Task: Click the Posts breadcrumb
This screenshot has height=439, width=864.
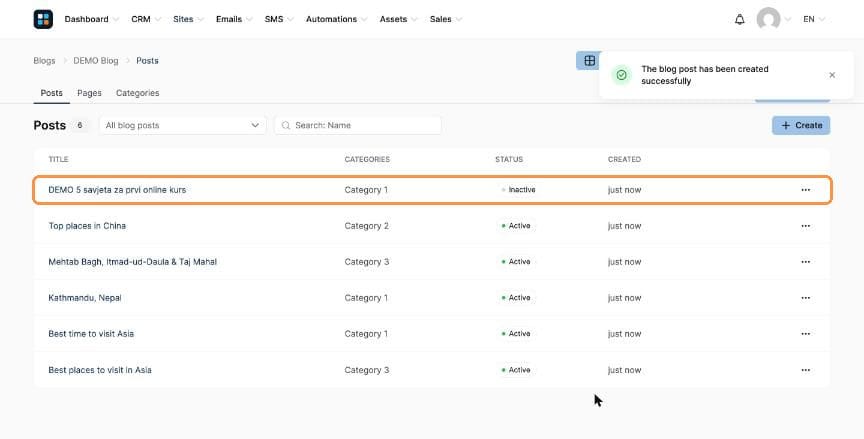Action: 147,61
